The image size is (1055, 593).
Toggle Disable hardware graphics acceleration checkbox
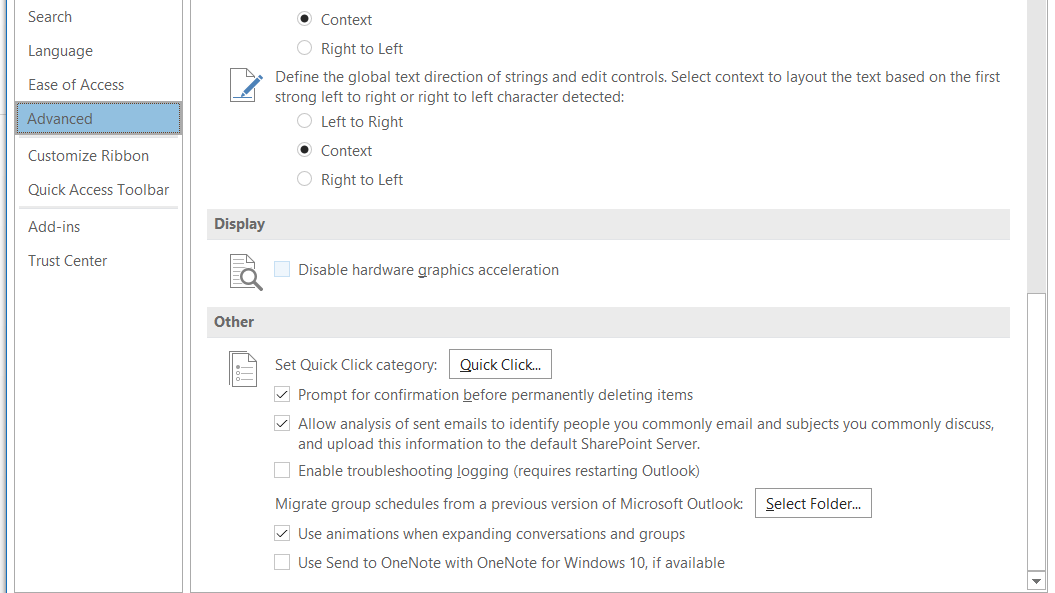click(283, 270)
